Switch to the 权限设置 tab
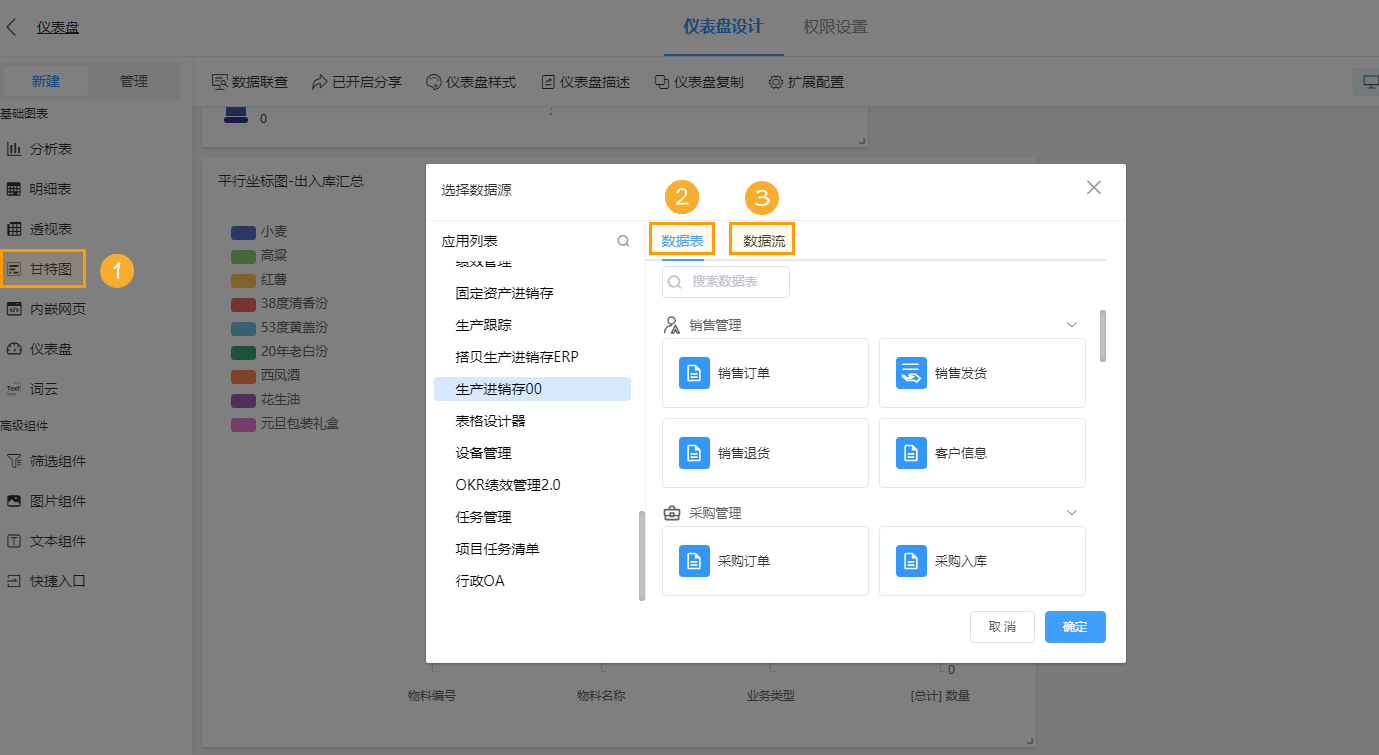Screen dimensions: 1379x755 pos(834,27)
